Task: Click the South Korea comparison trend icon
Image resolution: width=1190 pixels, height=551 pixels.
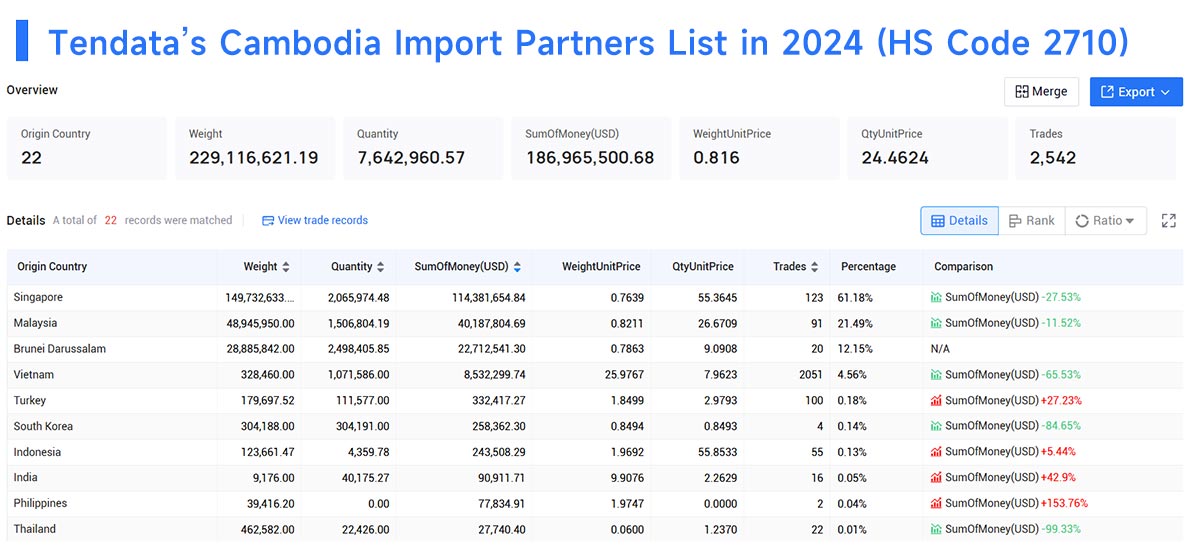Action: [936, 427]
